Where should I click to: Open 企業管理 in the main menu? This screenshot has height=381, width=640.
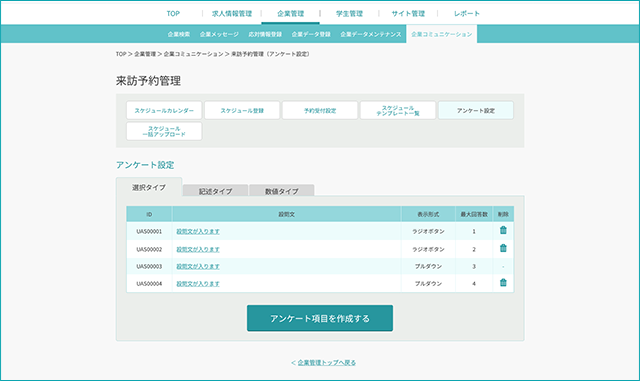click(291, 13)
